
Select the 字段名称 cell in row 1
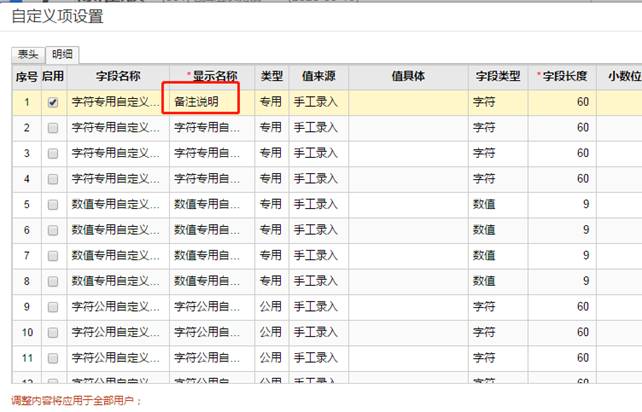click(118, 102)
